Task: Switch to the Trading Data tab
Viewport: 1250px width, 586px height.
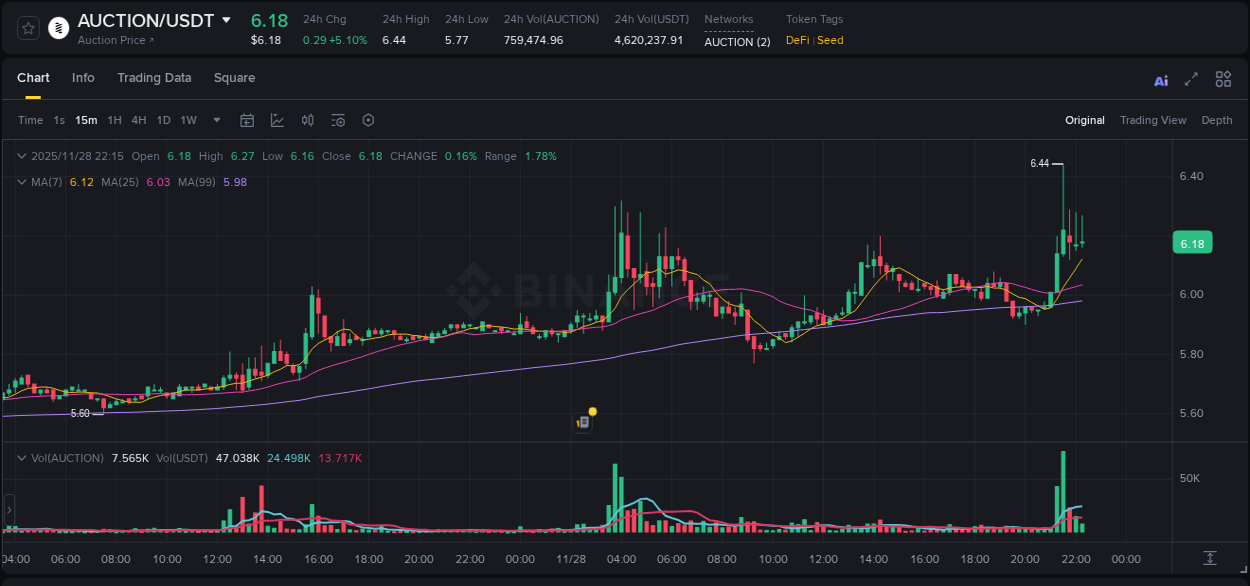Action: pyautogui.click(x=154, y=77)
